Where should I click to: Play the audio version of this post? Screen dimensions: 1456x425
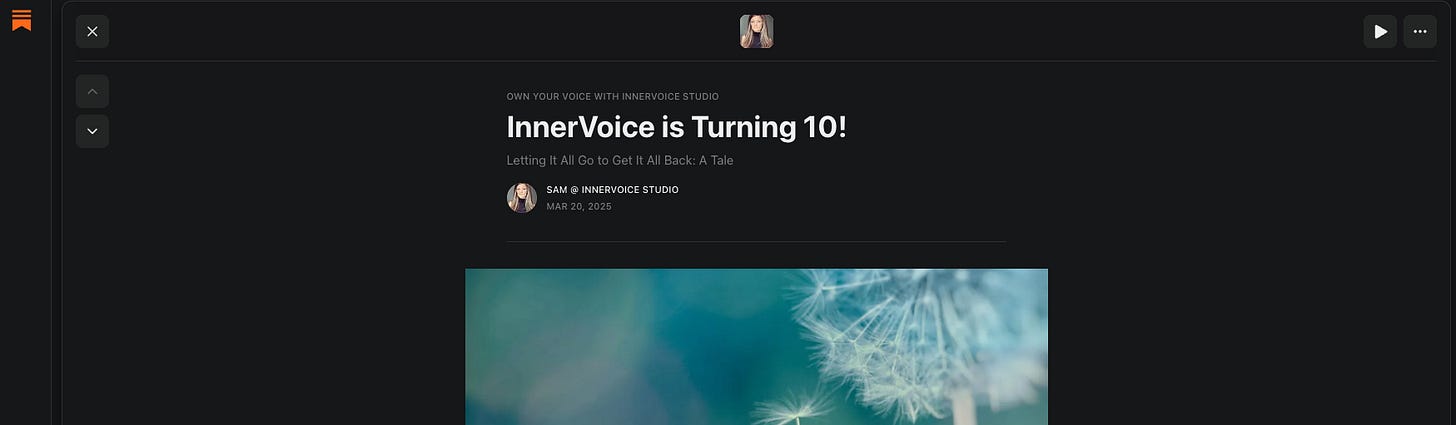click(1380, 31)
